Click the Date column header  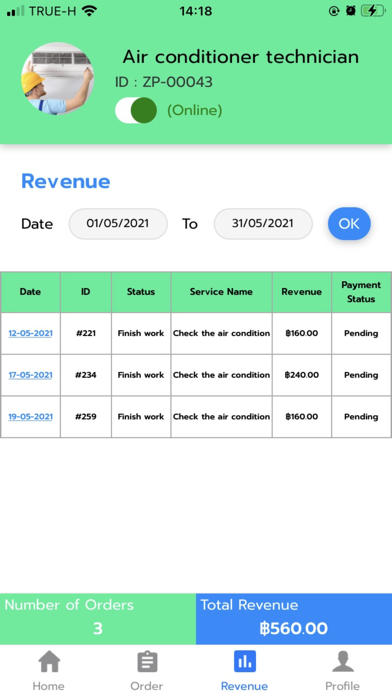click(x=30, y=292)
